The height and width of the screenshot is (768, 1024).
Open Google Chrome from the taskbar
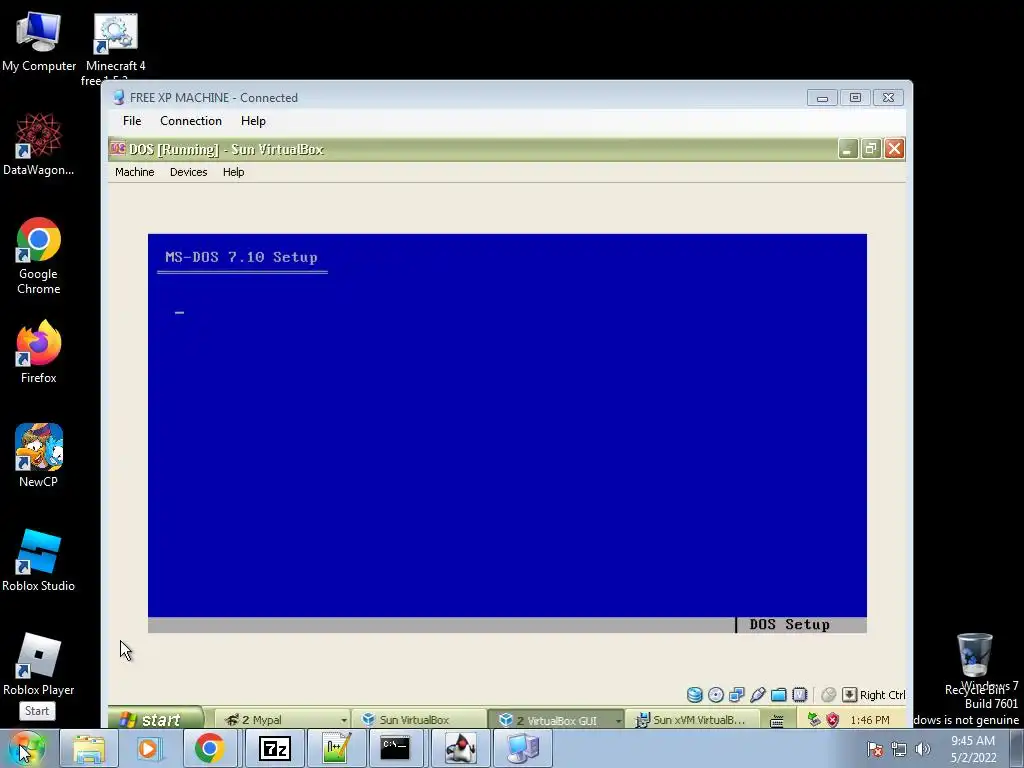[x=210, y=748]
